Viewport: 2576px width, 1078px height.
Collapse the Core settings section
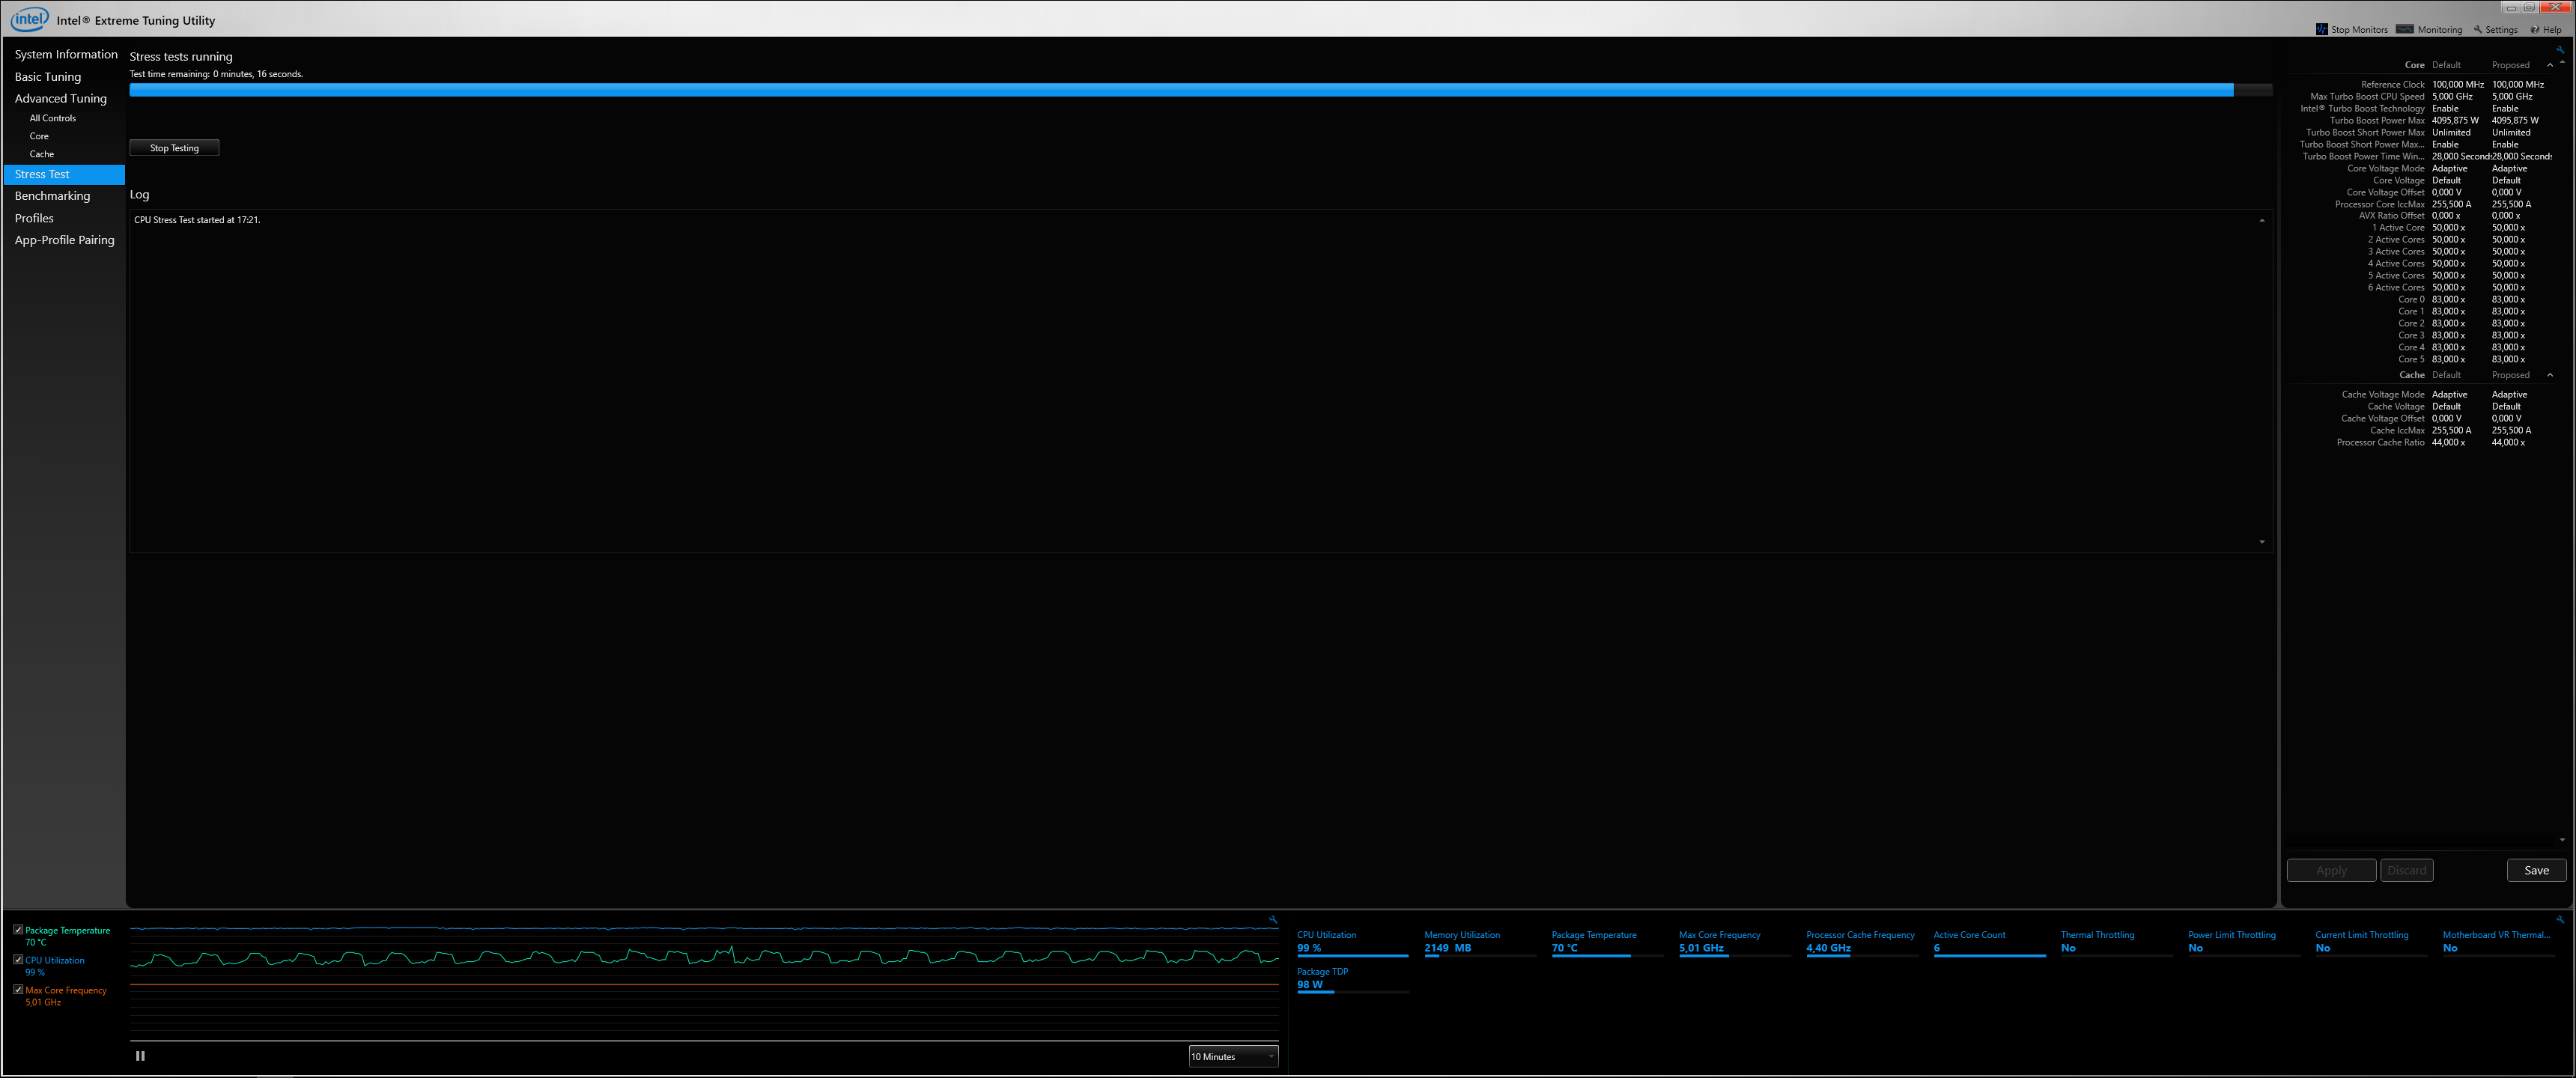coord(2549,65)
